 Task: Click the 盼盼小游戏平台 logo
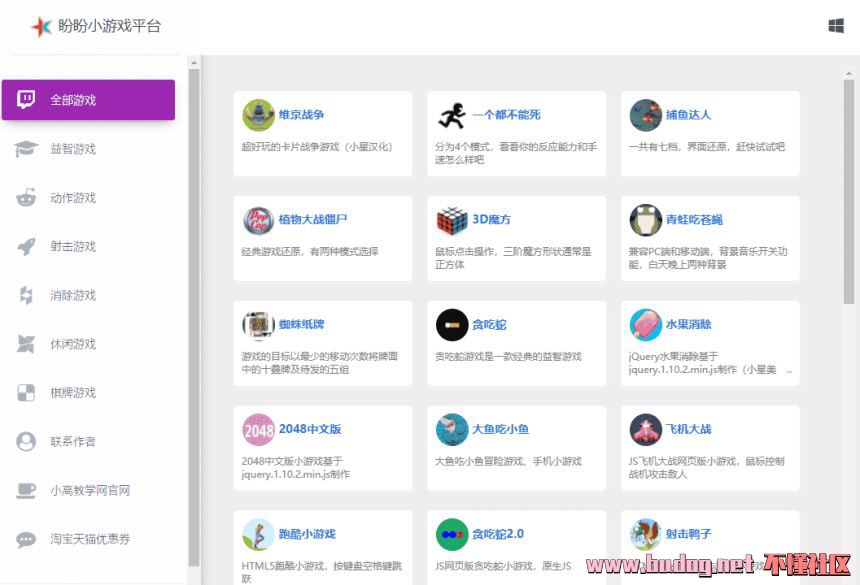click(x=96, y=27)
